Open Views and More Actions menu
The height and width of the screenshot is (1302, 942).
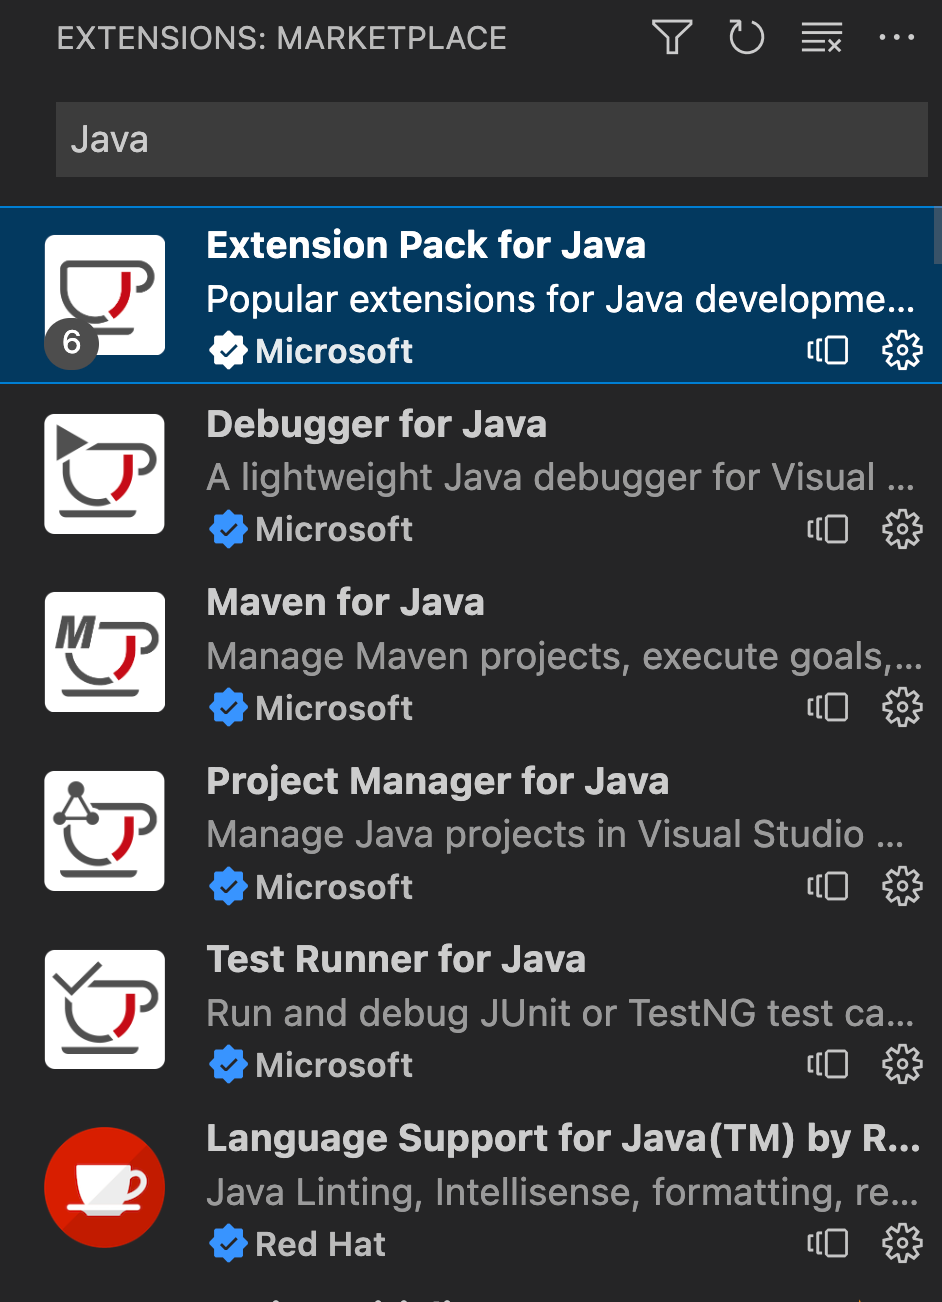[896, 38]
